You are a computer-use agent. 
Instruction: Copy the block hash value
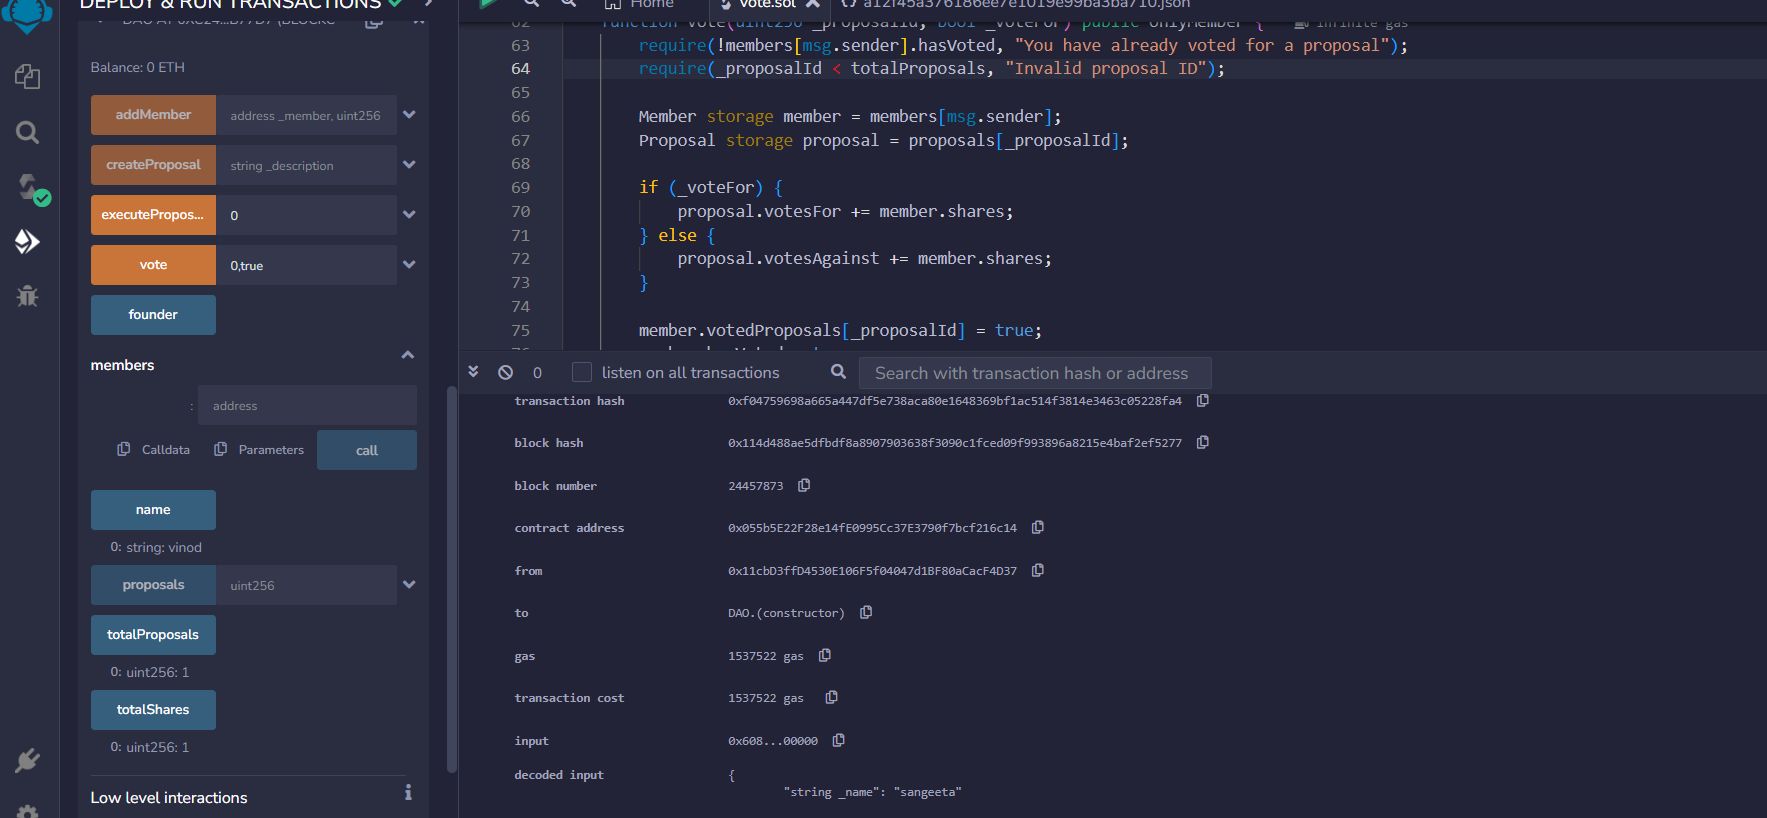pos(1203,442)
